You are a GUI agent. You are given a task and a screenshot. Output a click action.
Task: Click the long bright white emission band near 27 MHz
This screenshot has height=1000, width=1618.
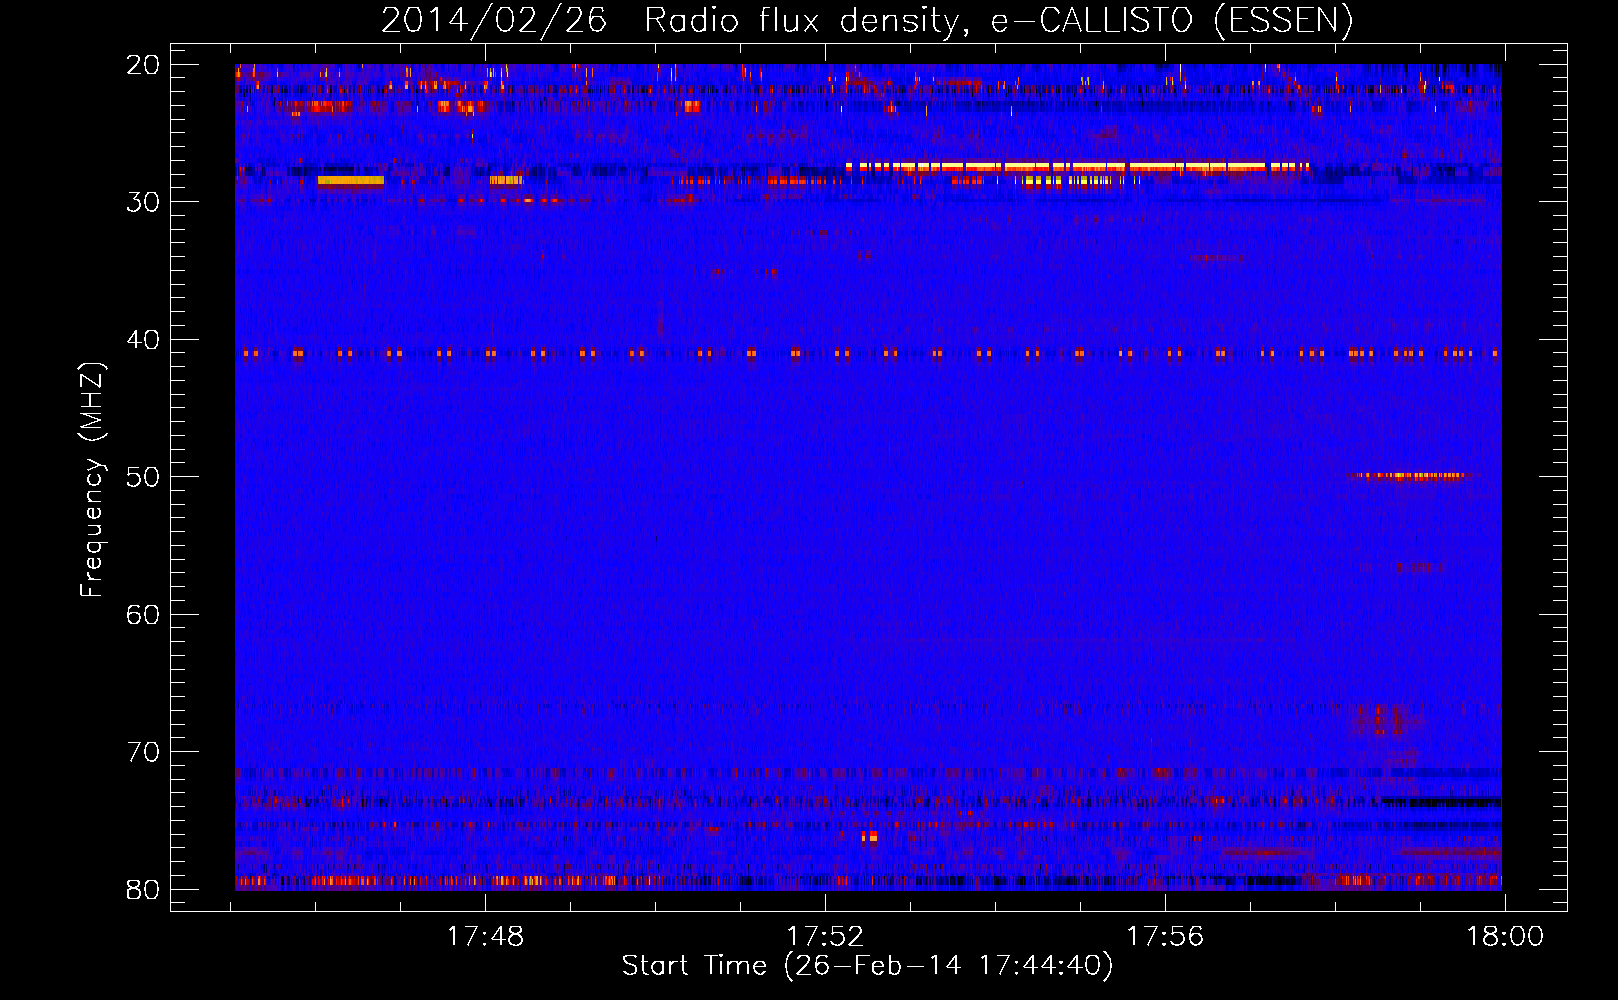click(1077, 166)
